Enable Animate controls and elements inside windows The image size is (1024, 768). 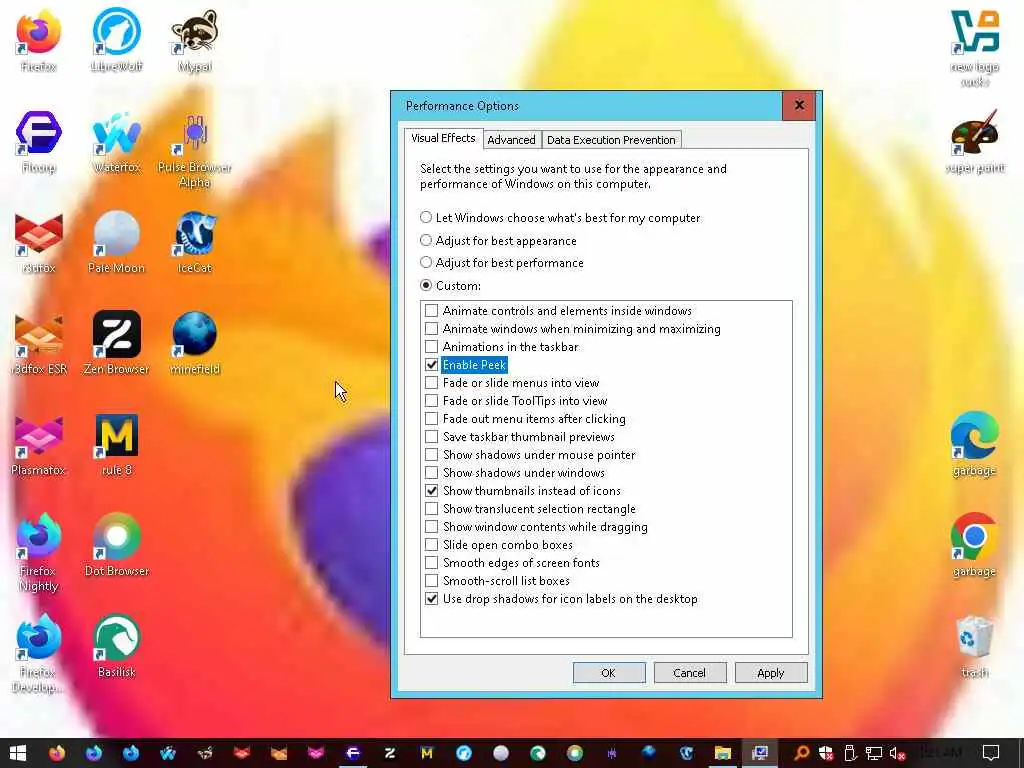(432, 311)
